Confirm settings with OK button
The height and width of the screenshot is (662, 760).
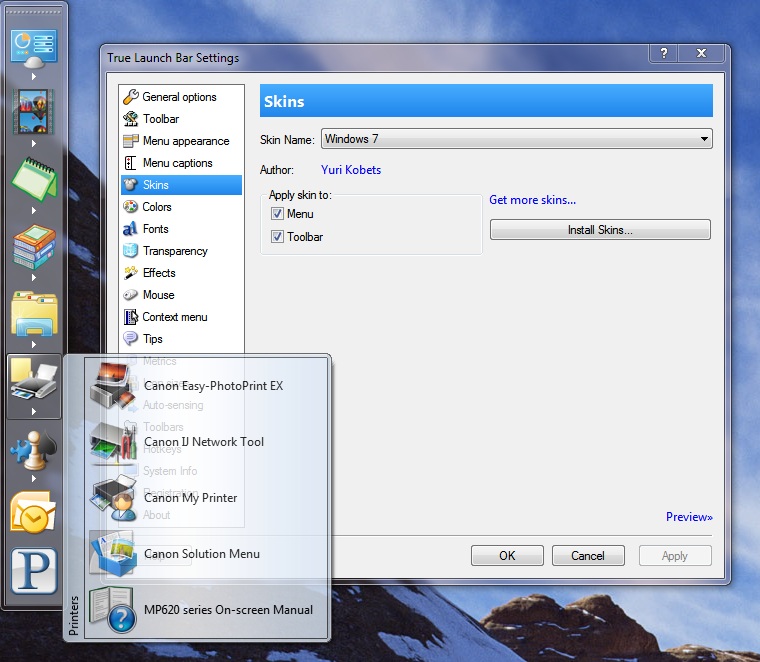coord(507,555)
